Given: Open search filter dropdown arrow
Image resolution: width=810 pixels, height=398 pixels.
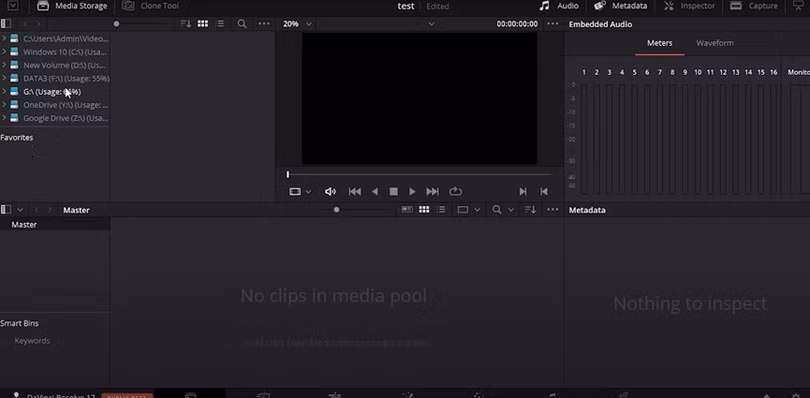Looking at the screenshot, I should [x=511, y=210].
